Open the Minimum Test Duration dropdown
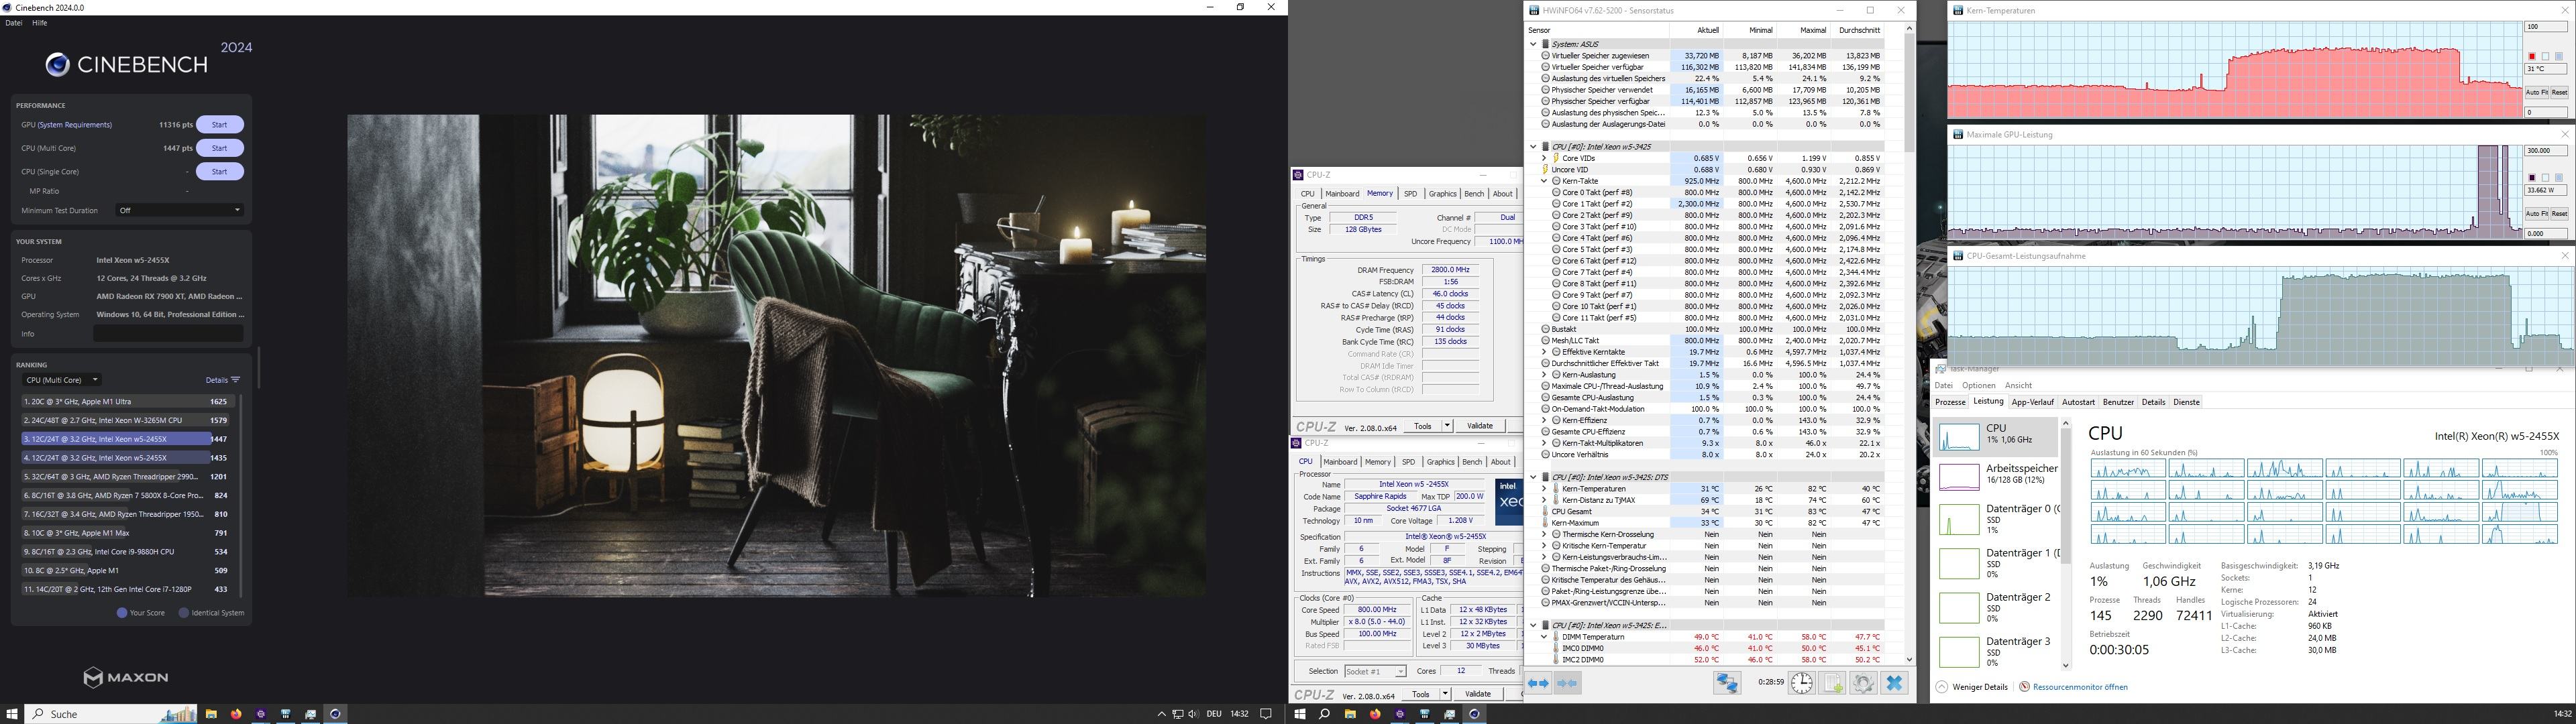 (179, 210)
